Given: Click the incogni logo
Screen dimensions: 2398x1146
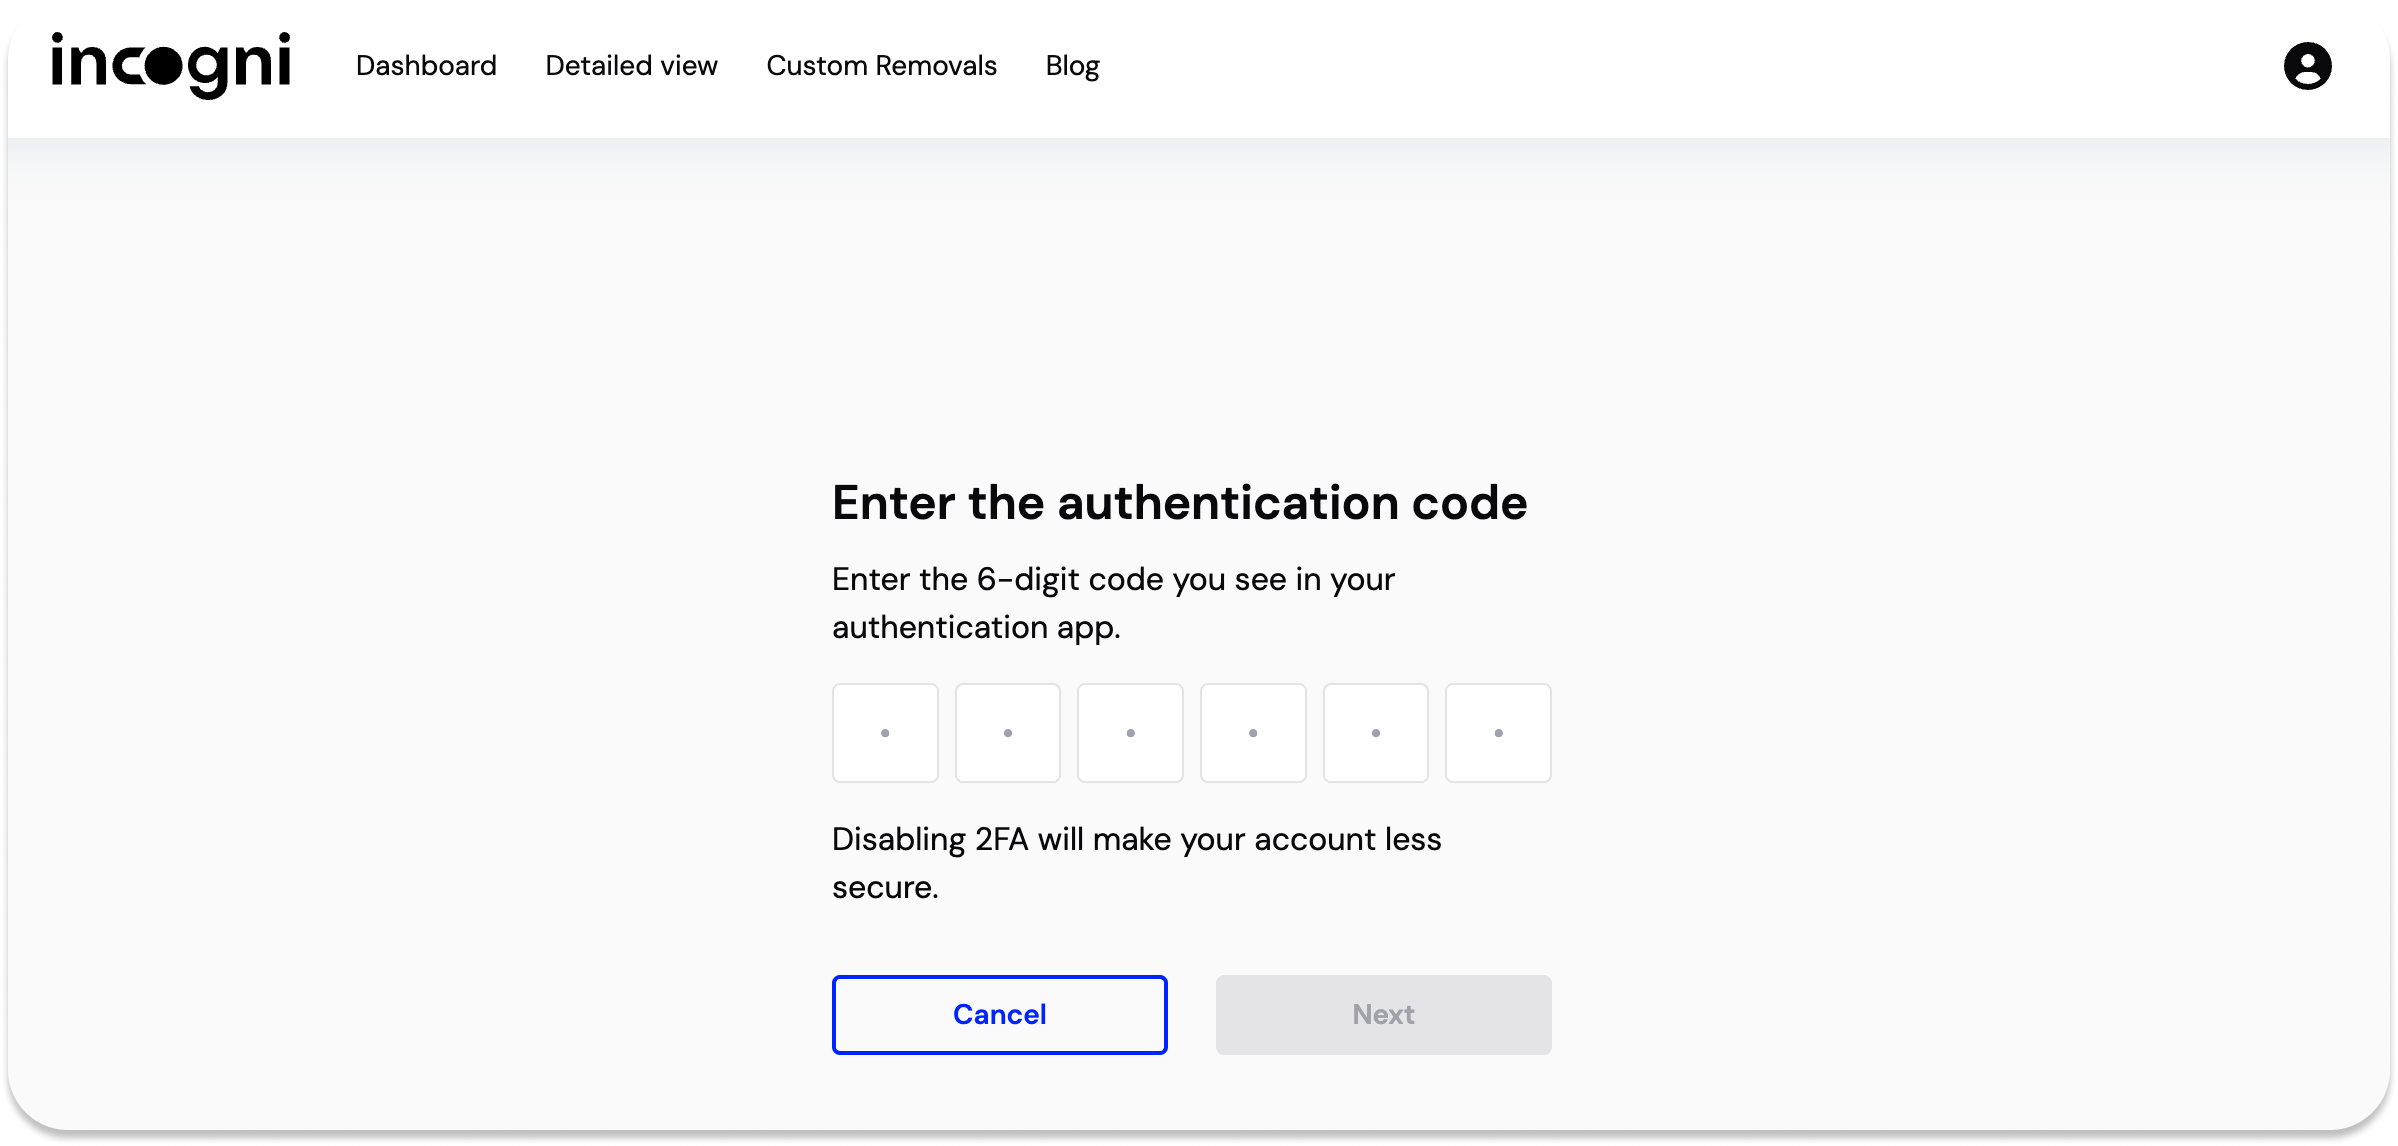Looking at the screenshot, I should click(x=171, y=65).
